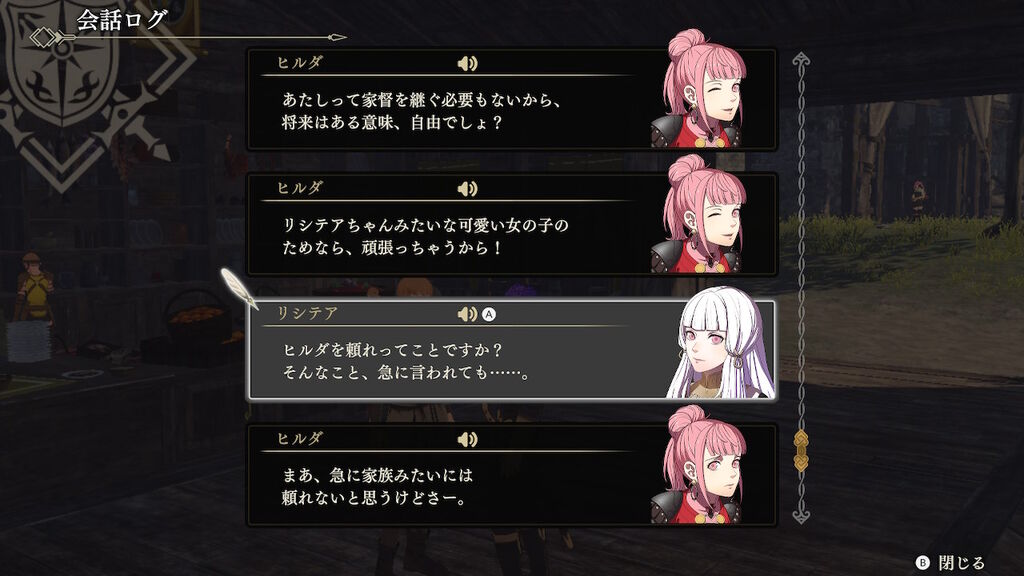Select entry ためなら、頑張っちゃうから！
This screenshot has width=1024, height=576.
(x=511, y=224)
